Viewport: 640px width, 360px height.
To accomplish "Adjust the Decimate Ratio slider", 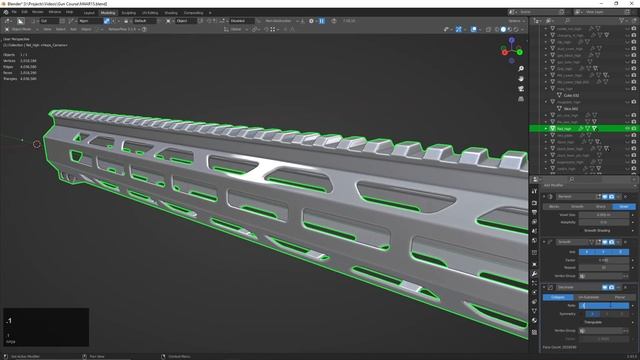I will pyautogui.click(x=604, y=305).
